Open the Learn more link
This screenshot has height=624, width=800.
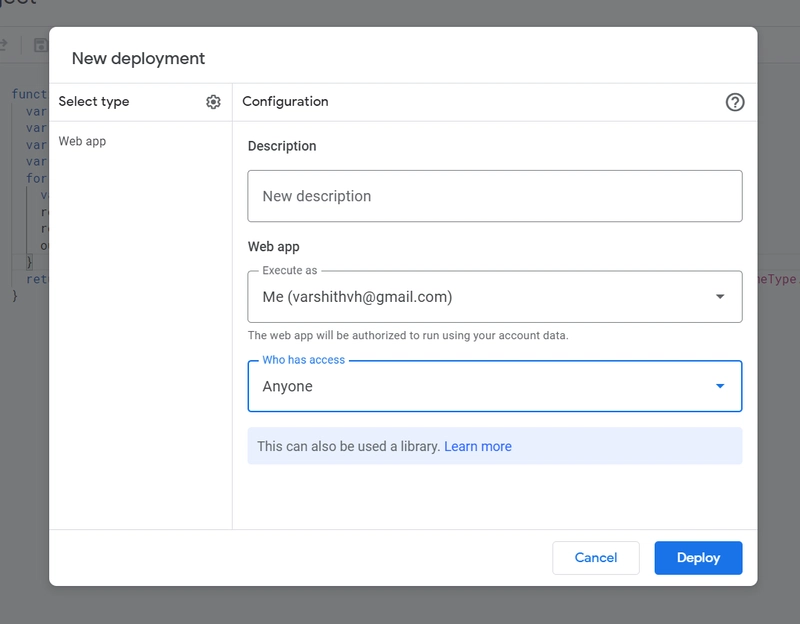478,446
